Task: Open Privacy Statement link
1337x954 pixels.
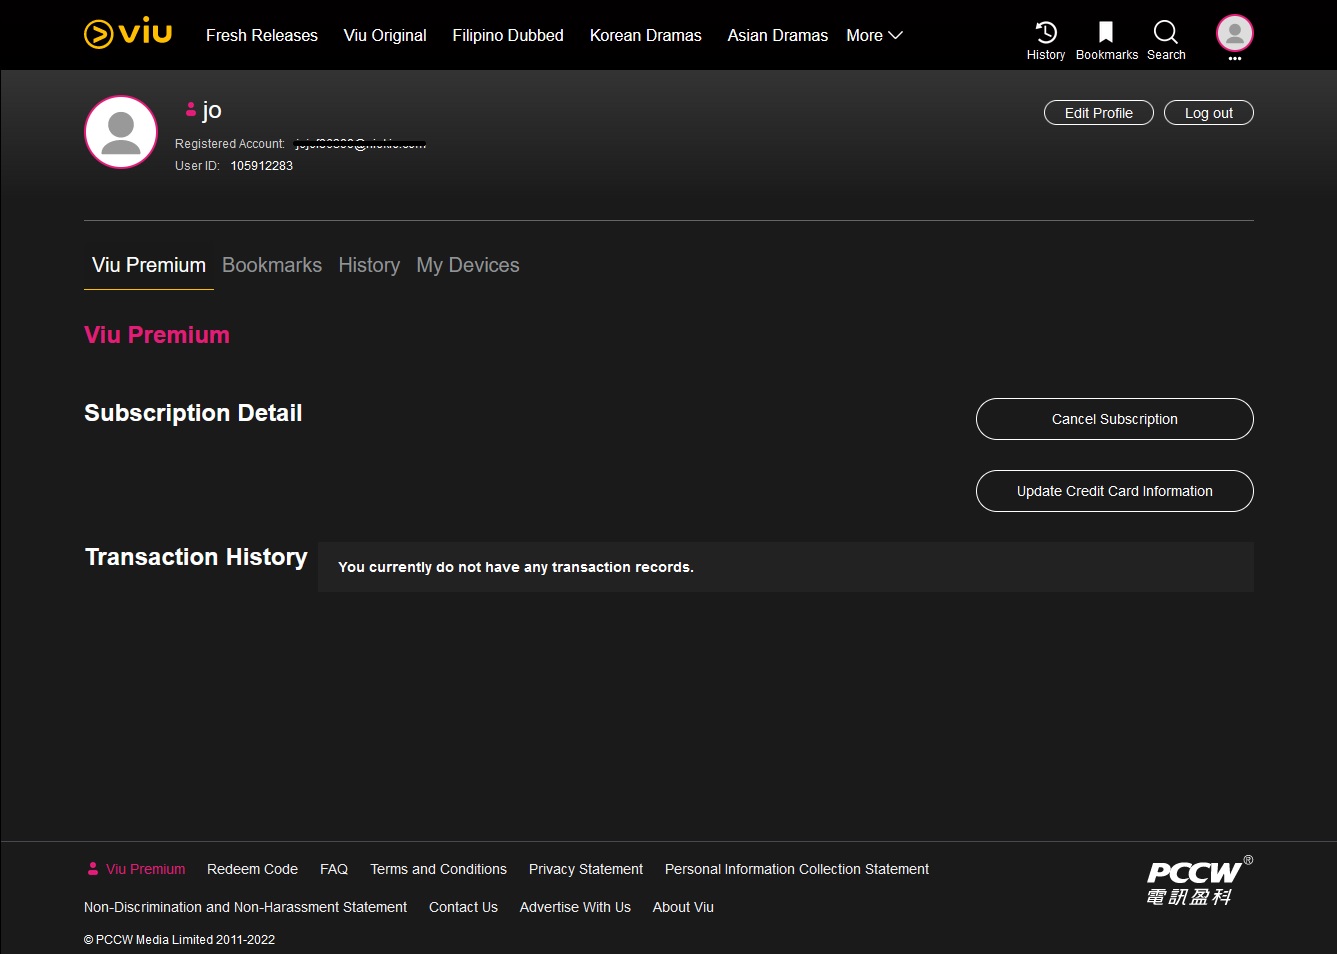Action: tap(586, 869)
